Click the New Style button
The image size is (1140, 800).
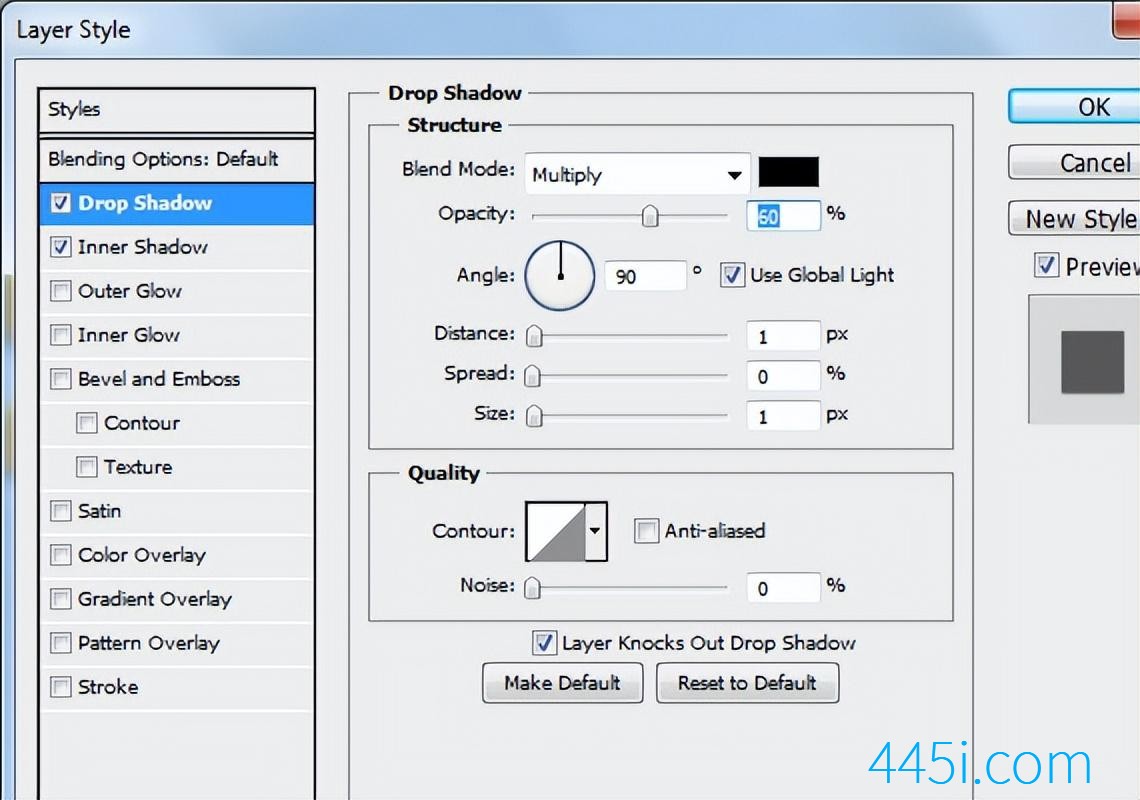coord(1075,218)
